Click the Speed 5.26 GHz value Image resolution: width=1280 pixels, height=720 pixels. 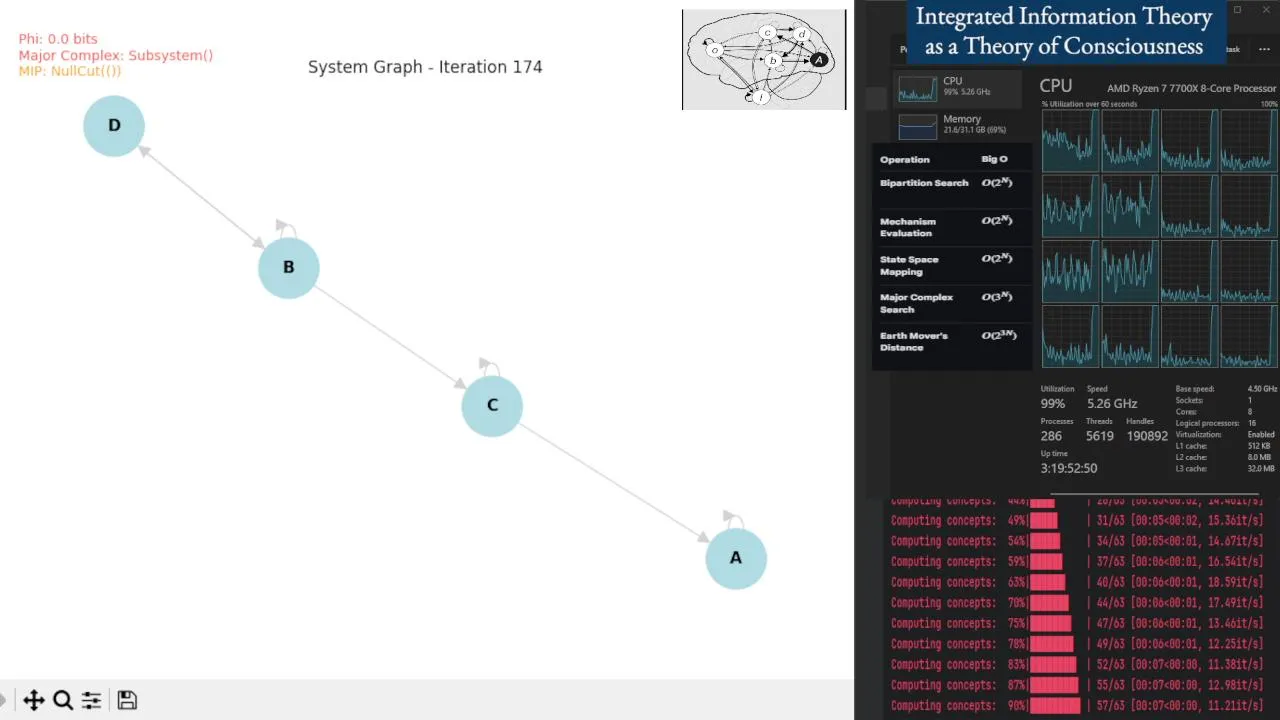1112,404
